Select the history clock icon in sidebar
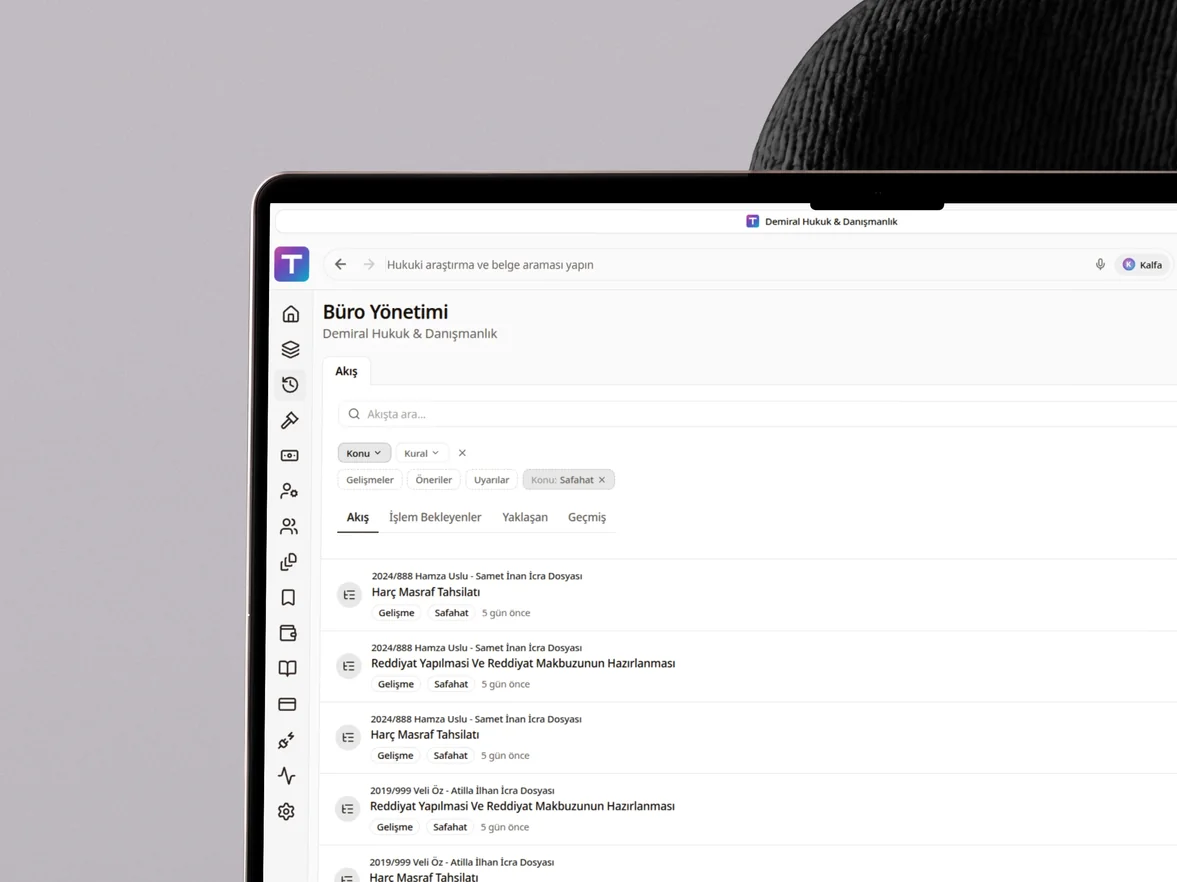 point(290,385)
